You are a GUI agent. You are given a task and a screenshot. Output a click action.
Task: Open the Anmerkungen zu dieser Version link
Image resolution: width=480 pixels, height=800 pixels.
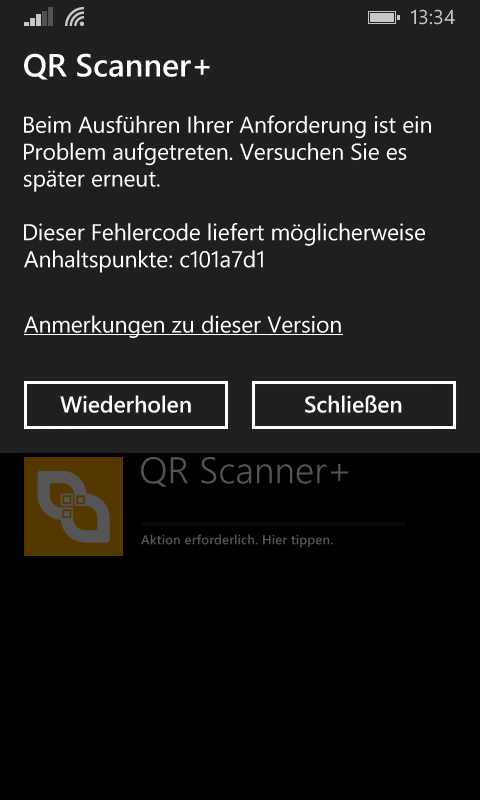click(183, 324)
